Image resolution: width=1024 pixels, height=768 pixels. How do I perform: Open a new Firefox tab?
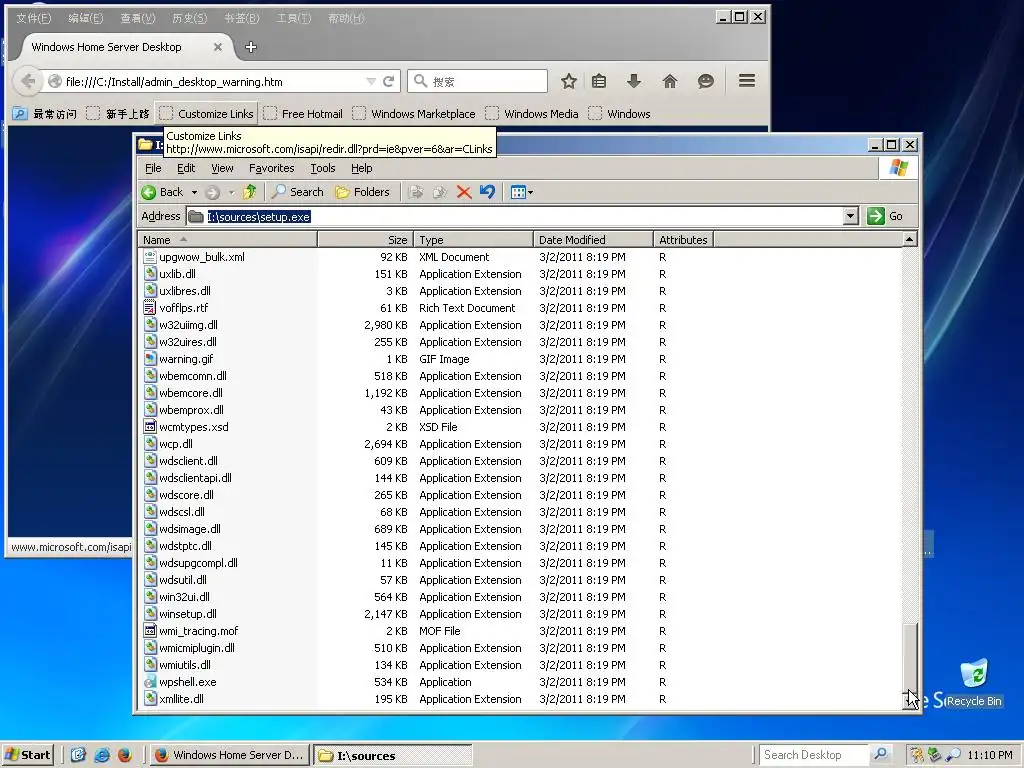point(251,47)
